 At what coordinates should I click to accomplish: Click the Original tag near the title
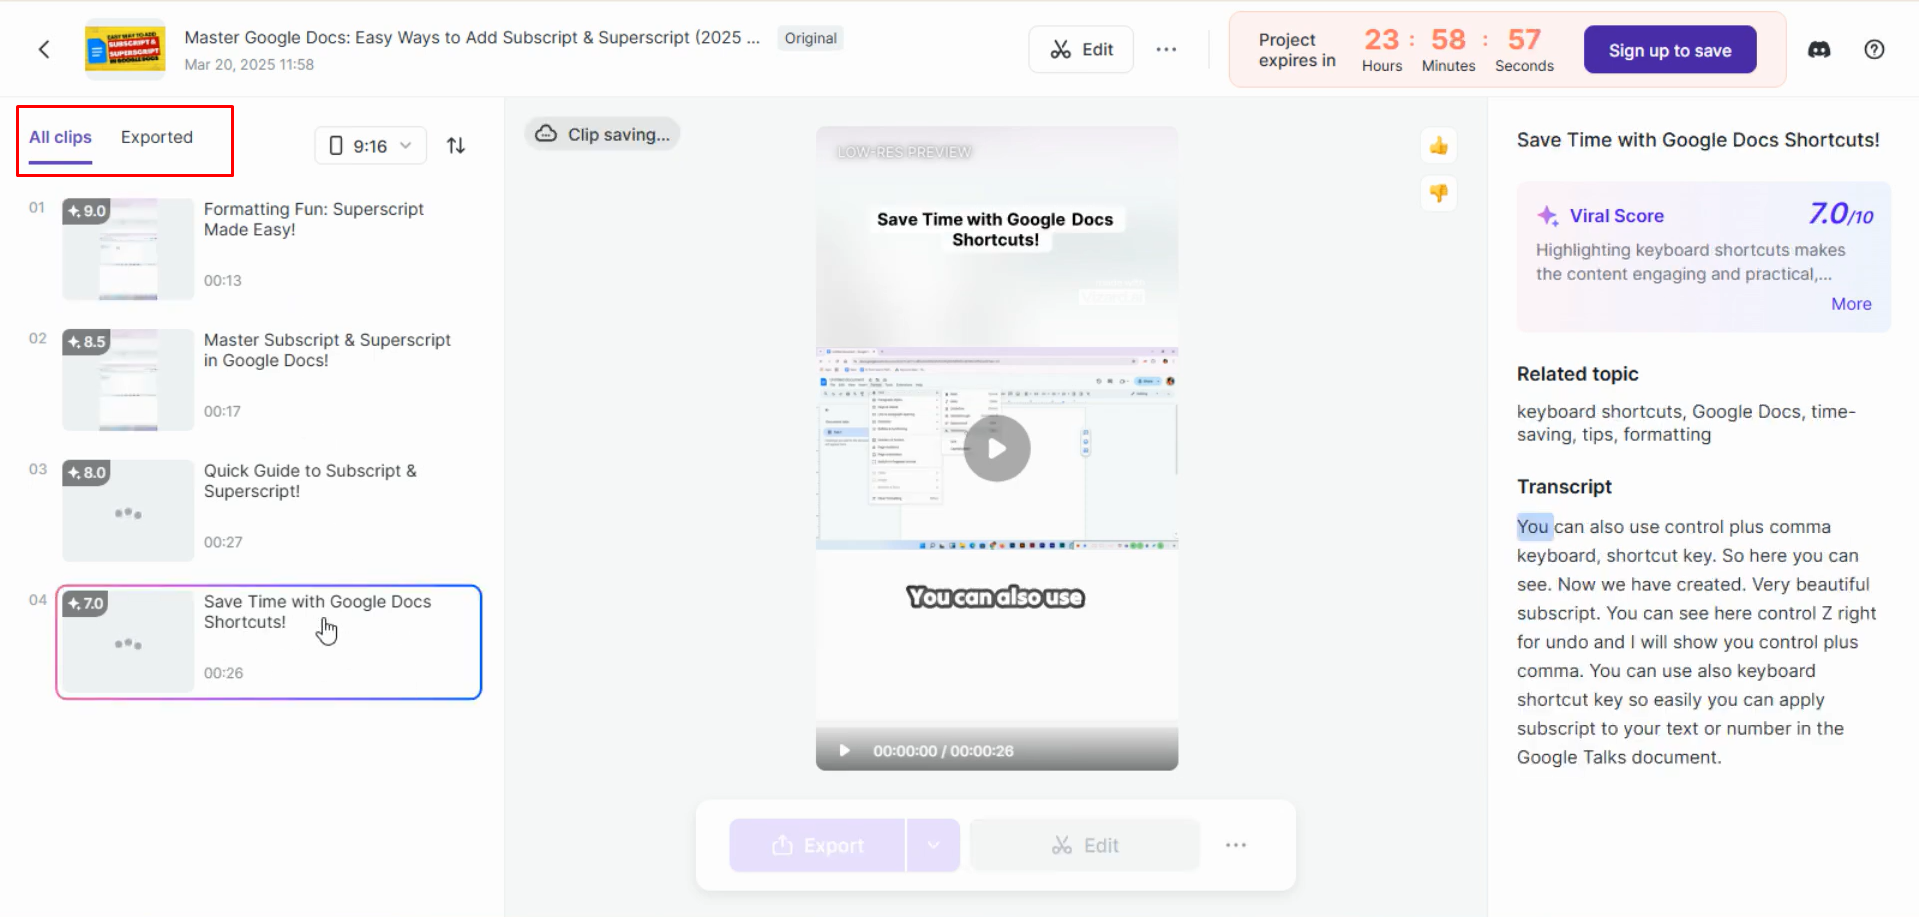[x=810, y=38]
